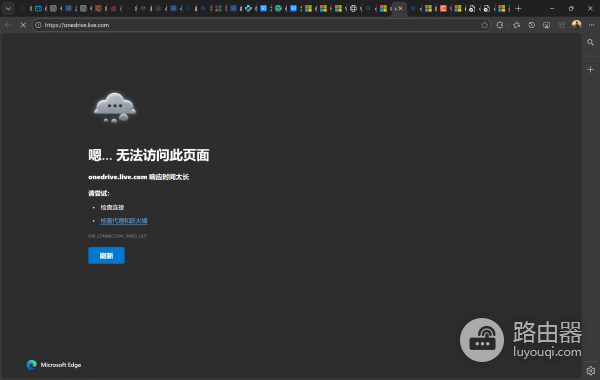Click the 检查连接 suggestion text
600x380 pixels.
(x=112, y=207)
